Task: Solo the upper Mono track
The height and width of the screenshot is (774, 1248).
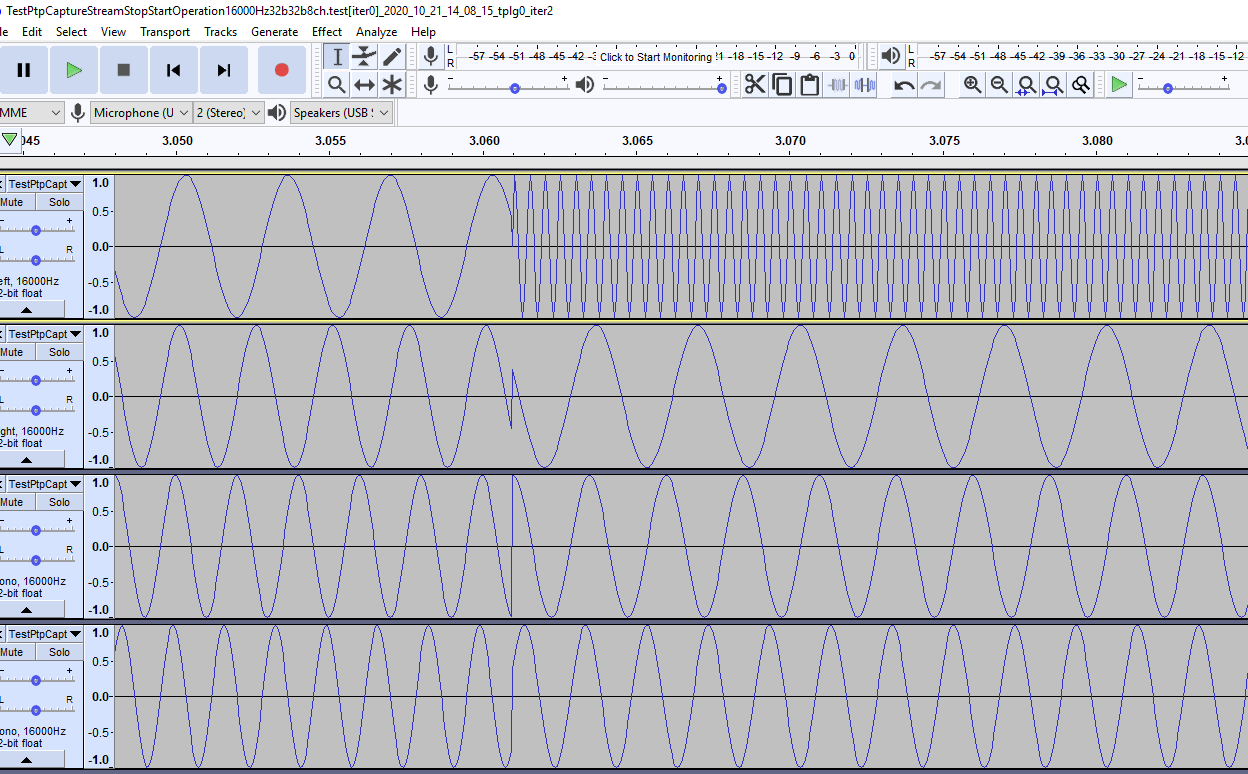Action: point(59,502)
